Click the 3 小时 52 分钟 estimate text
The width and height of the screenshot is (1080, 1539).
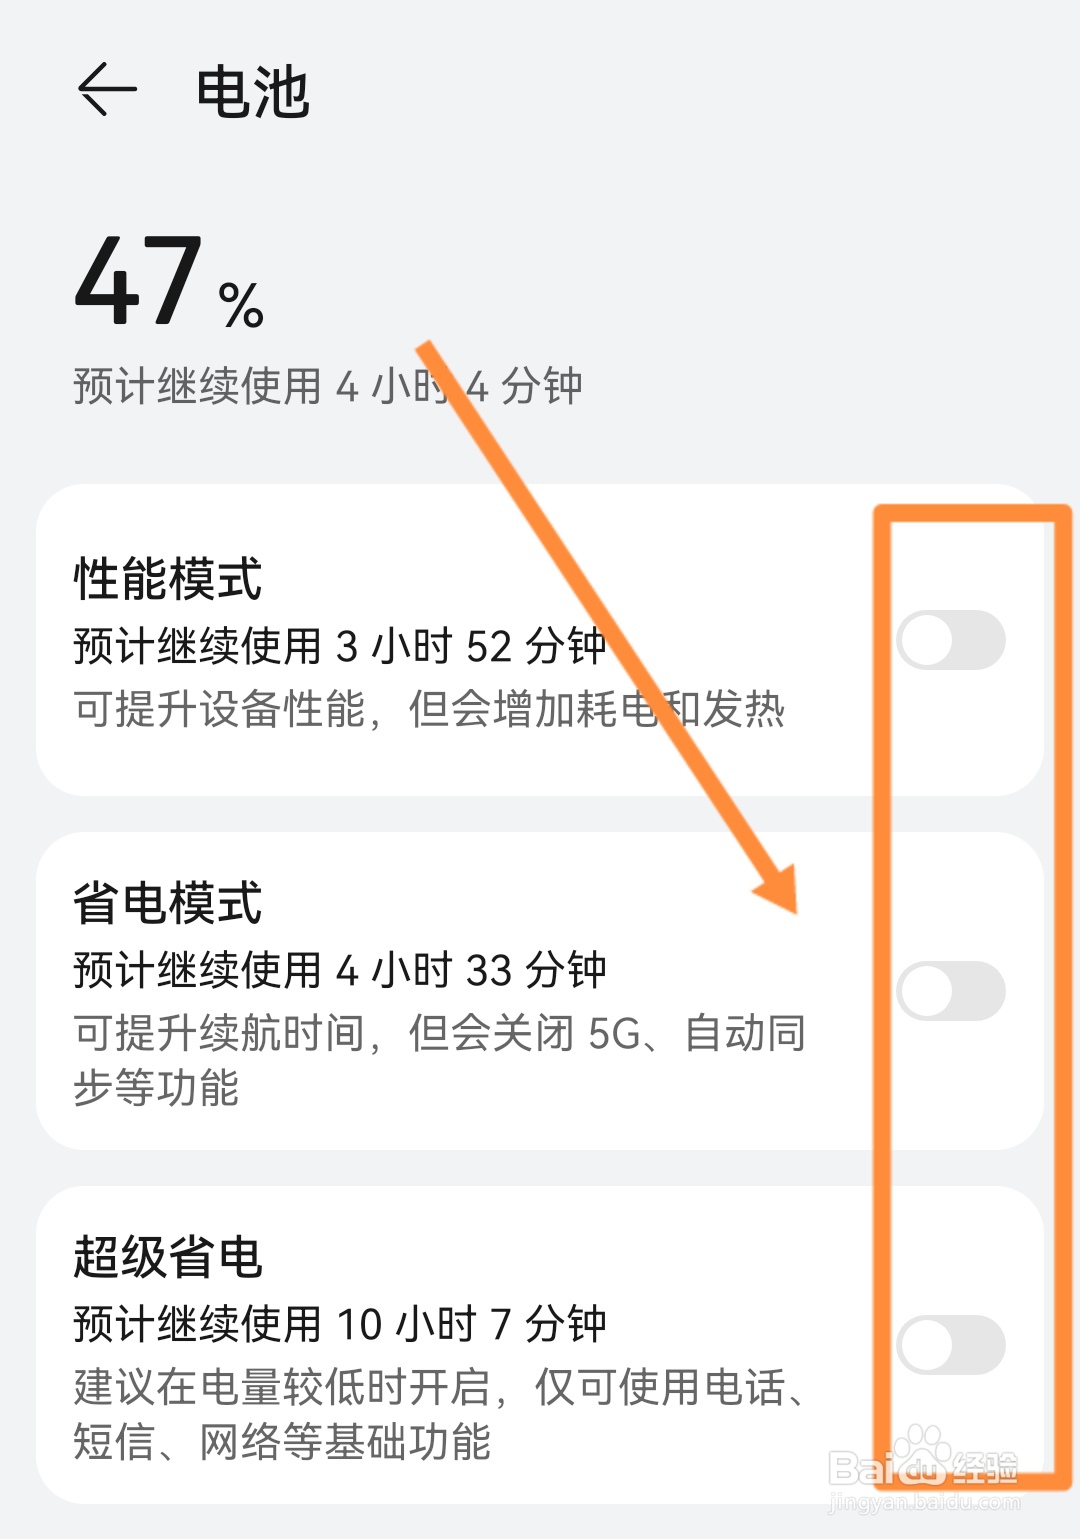(x=340, y=646)
